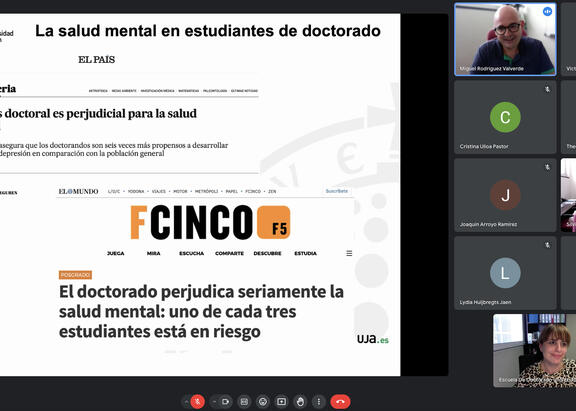Click the orange POSGRADO tag

tap(75, 275)
